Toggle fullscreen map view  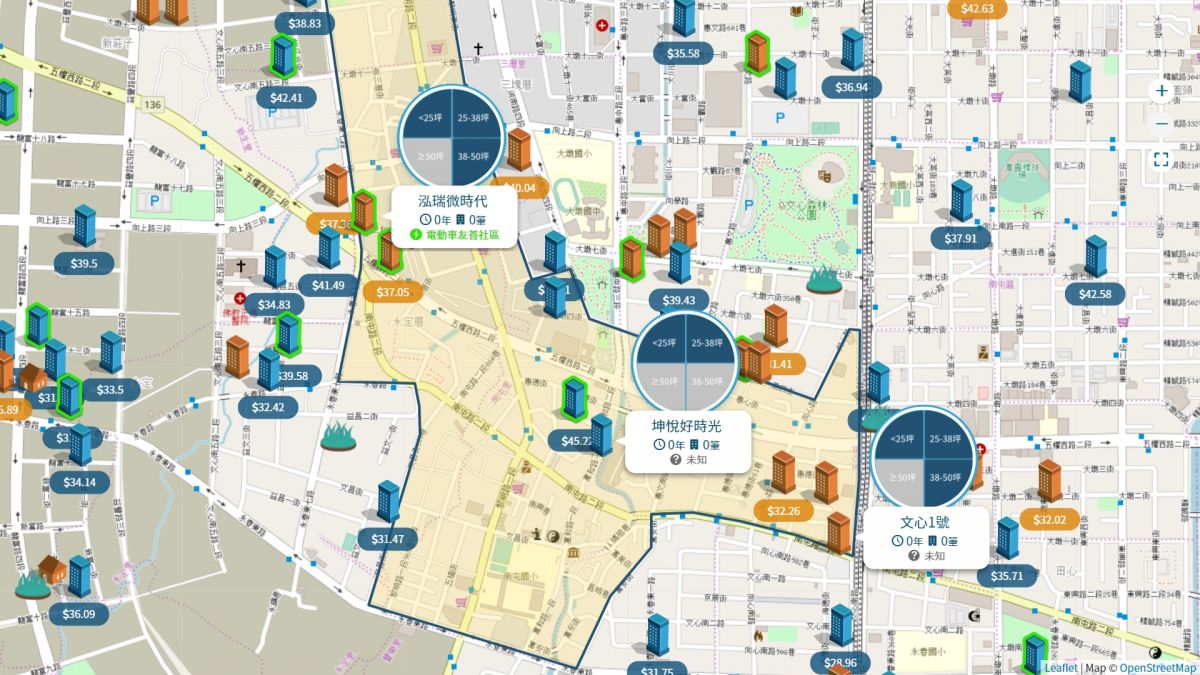1161,159
